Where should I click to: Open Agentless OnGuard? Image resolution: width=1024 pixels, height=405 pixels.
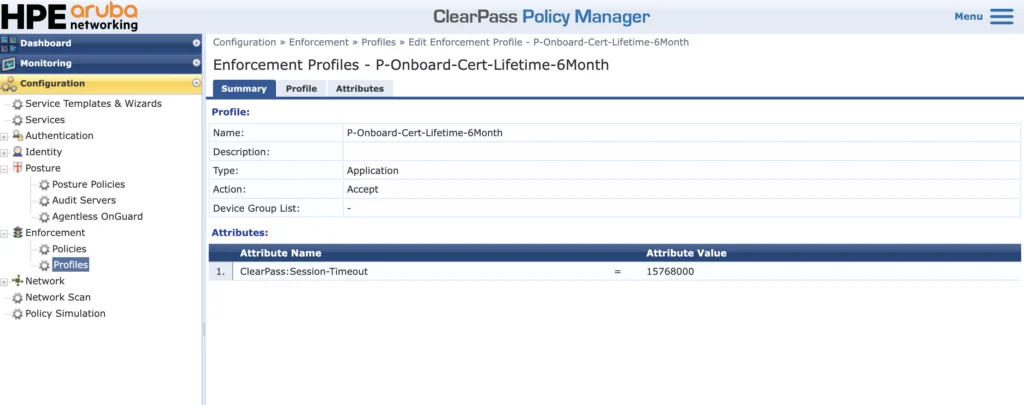[97, 216]
